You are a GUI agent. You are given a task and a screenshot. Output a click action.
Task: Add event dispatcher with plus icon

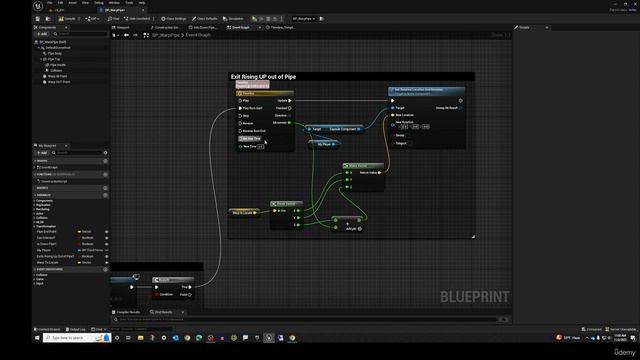105,269
